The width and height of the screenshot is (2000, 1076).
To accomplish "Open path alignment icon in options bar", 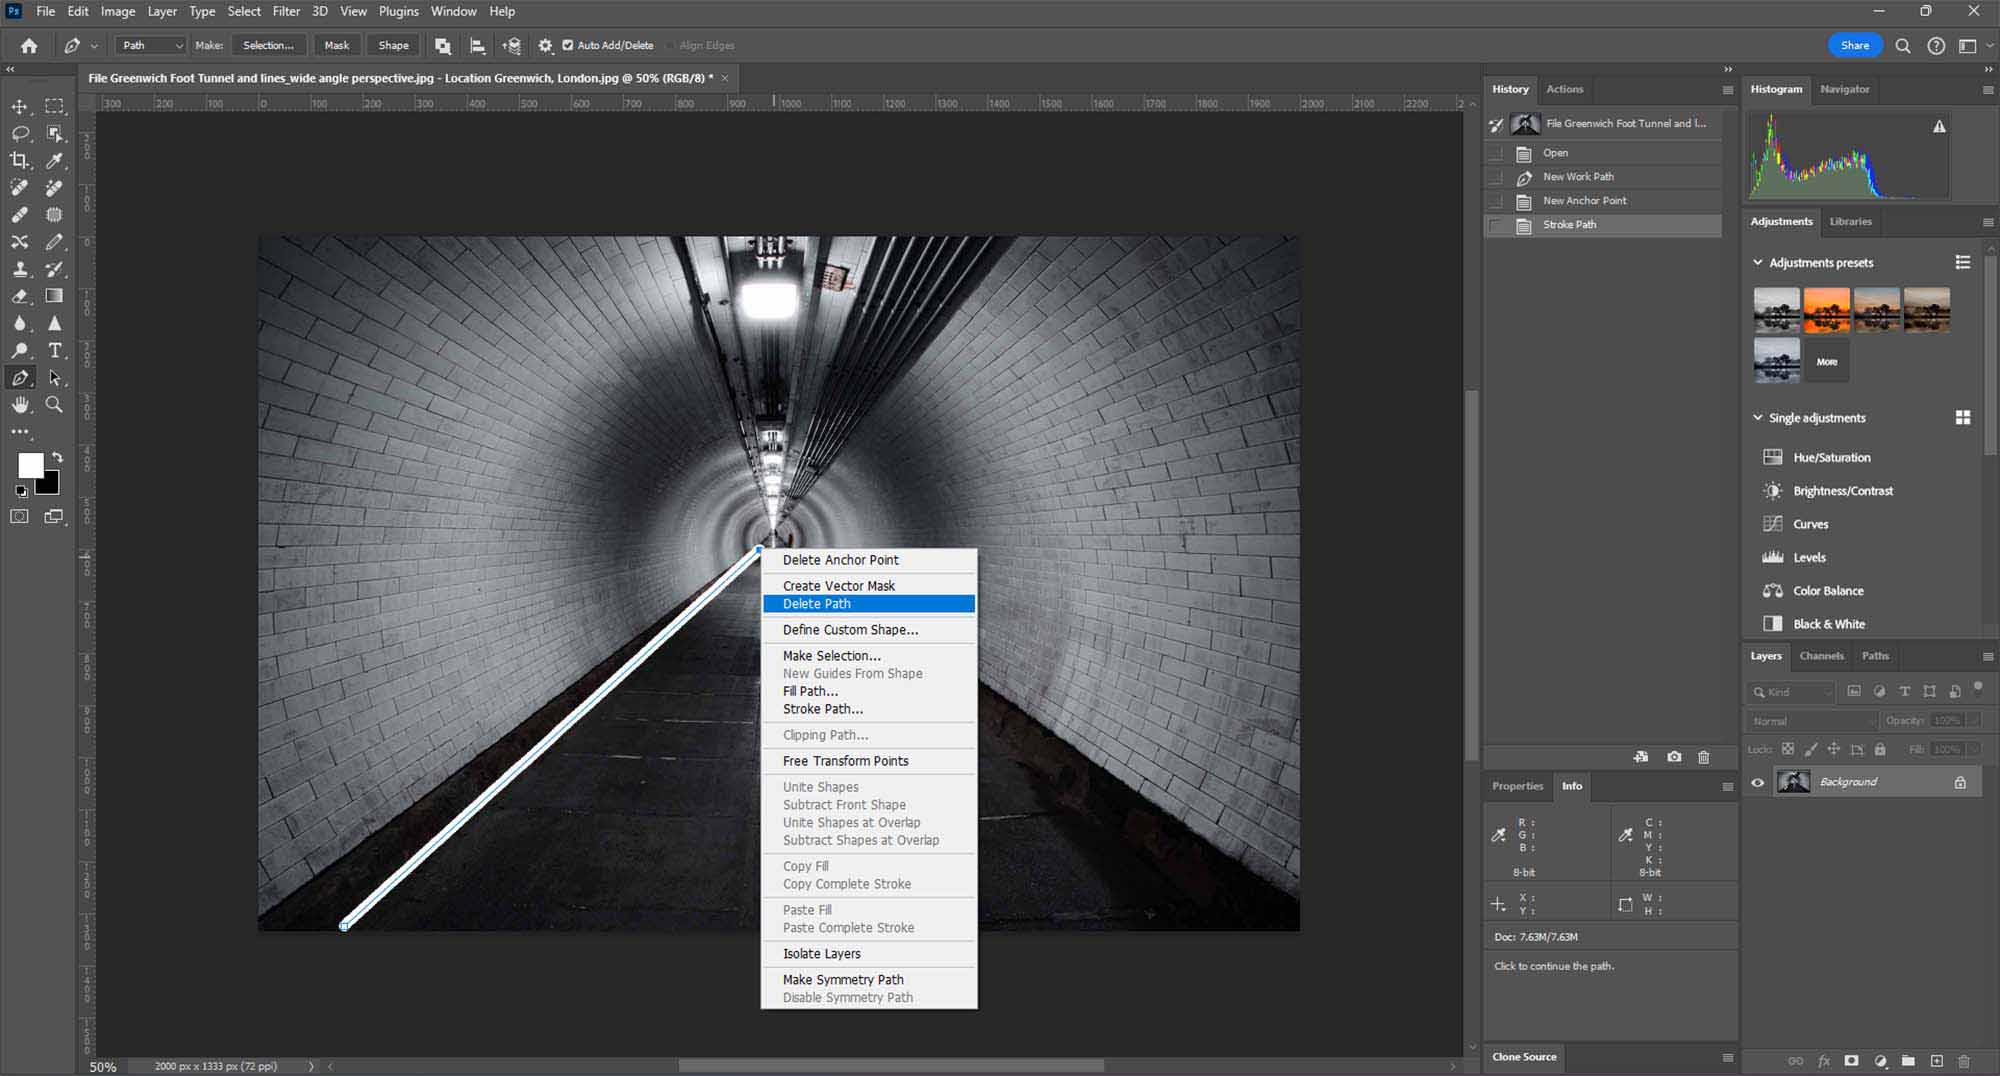I will click(477, 45).
